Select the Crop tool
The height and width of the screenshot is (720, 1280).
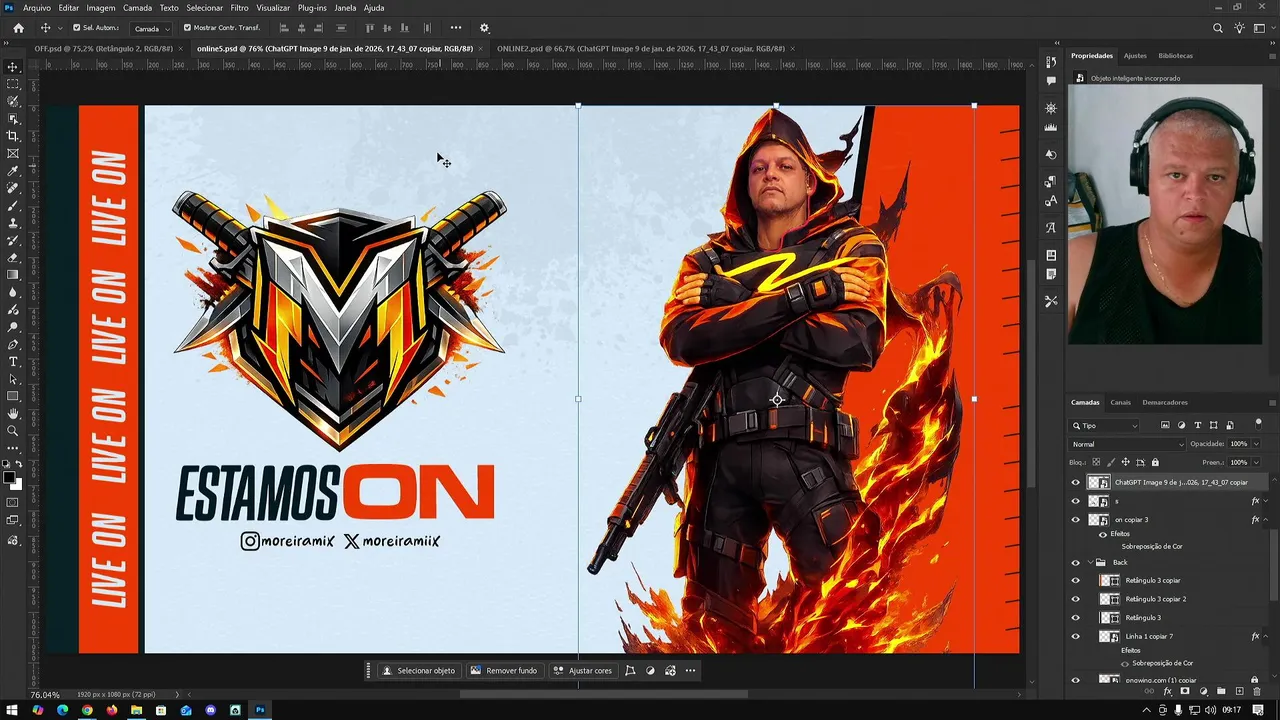click(13, 136)
